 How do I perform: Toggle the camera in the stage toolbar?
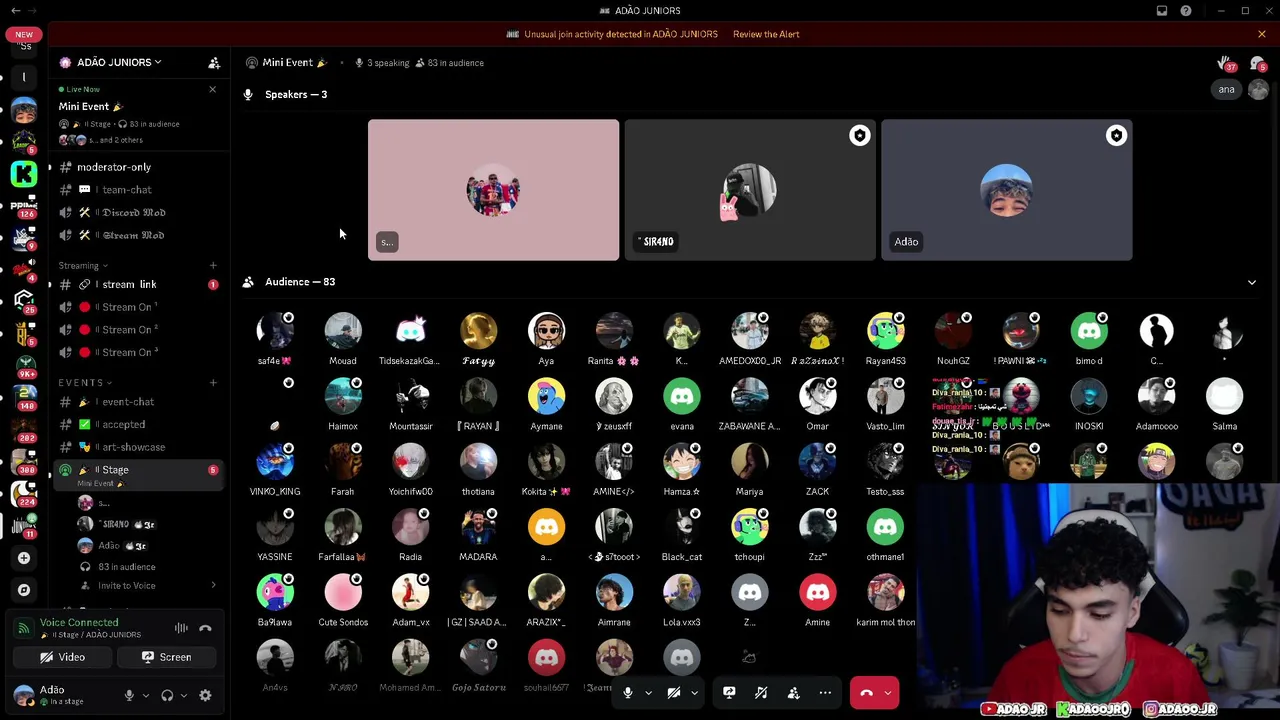(674, 693)
